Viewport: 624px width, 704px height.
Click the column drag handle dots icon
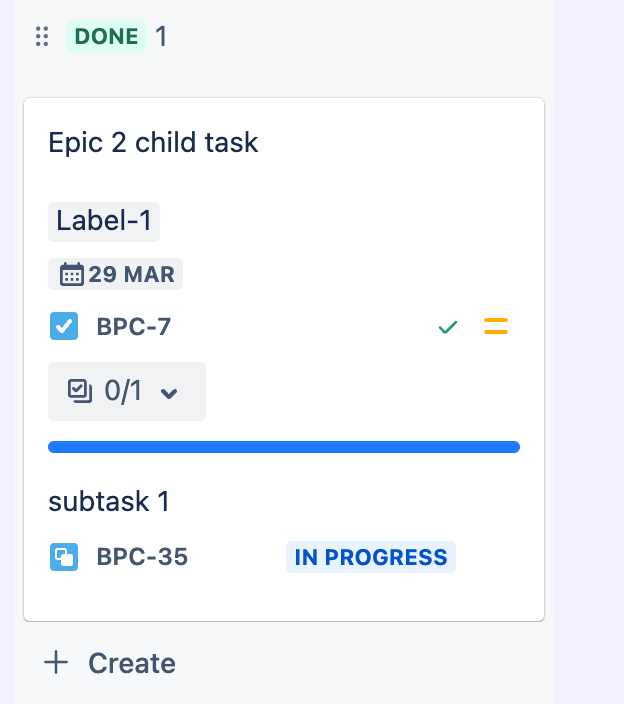[42, 36]
